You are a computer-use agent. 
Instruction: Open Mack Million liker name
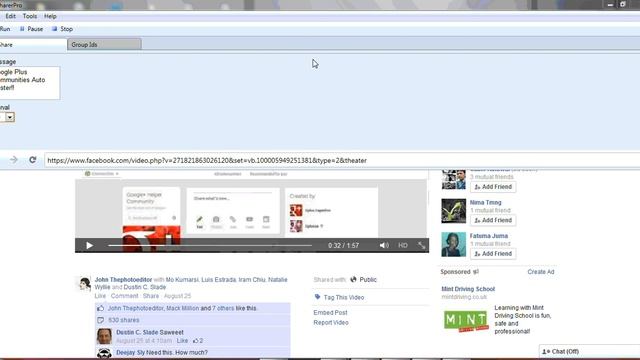(182, 308)
